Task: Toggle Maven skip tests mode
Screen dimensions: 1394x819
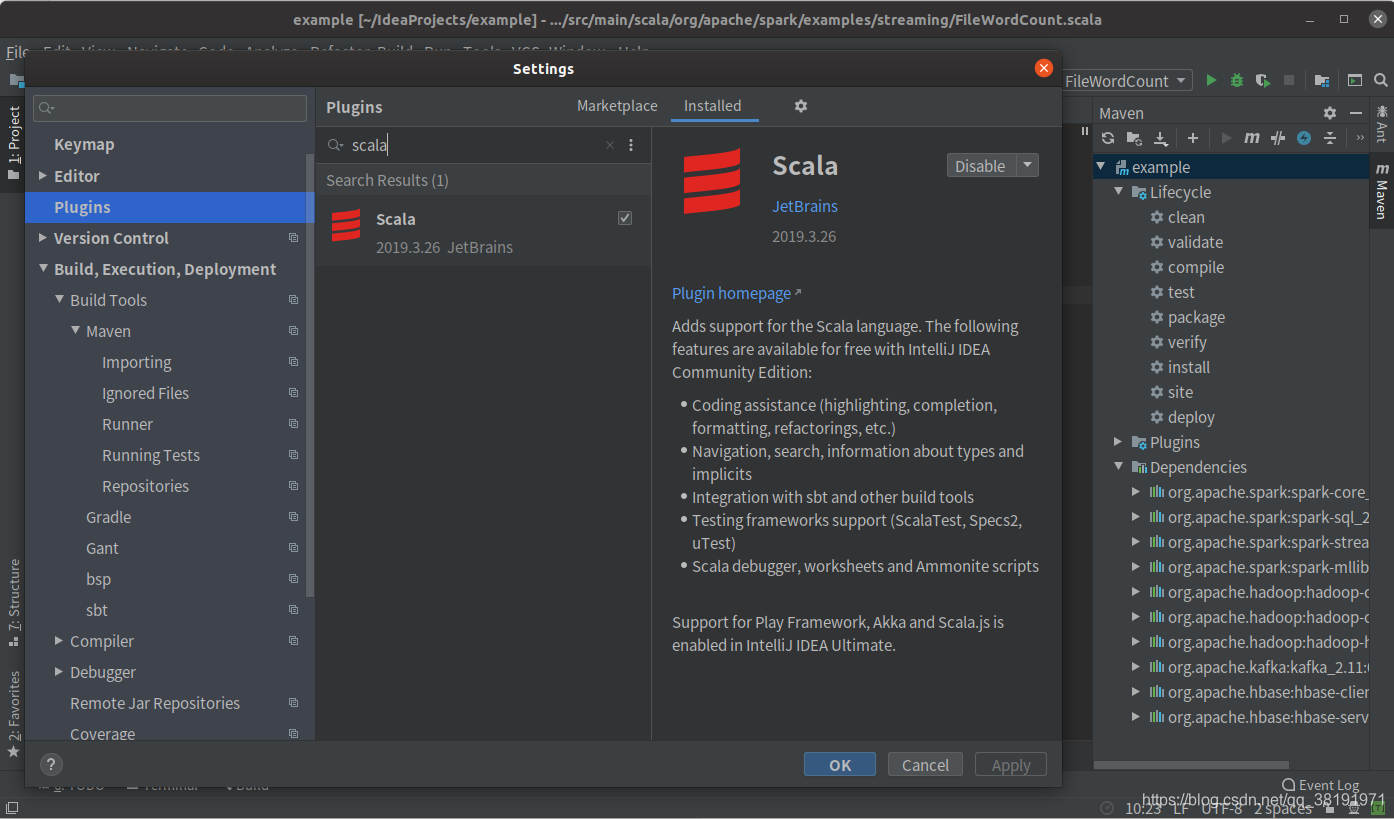Action: coord(1304,138)
